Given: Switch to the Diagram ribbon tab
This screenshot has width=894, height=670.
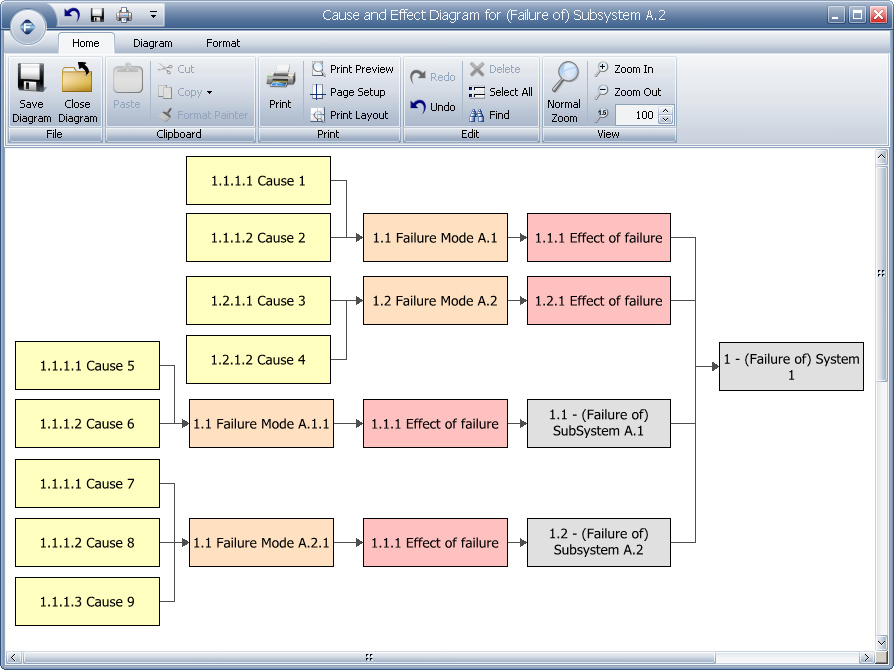Looking at the screenshot, I should tap(152, 43).
